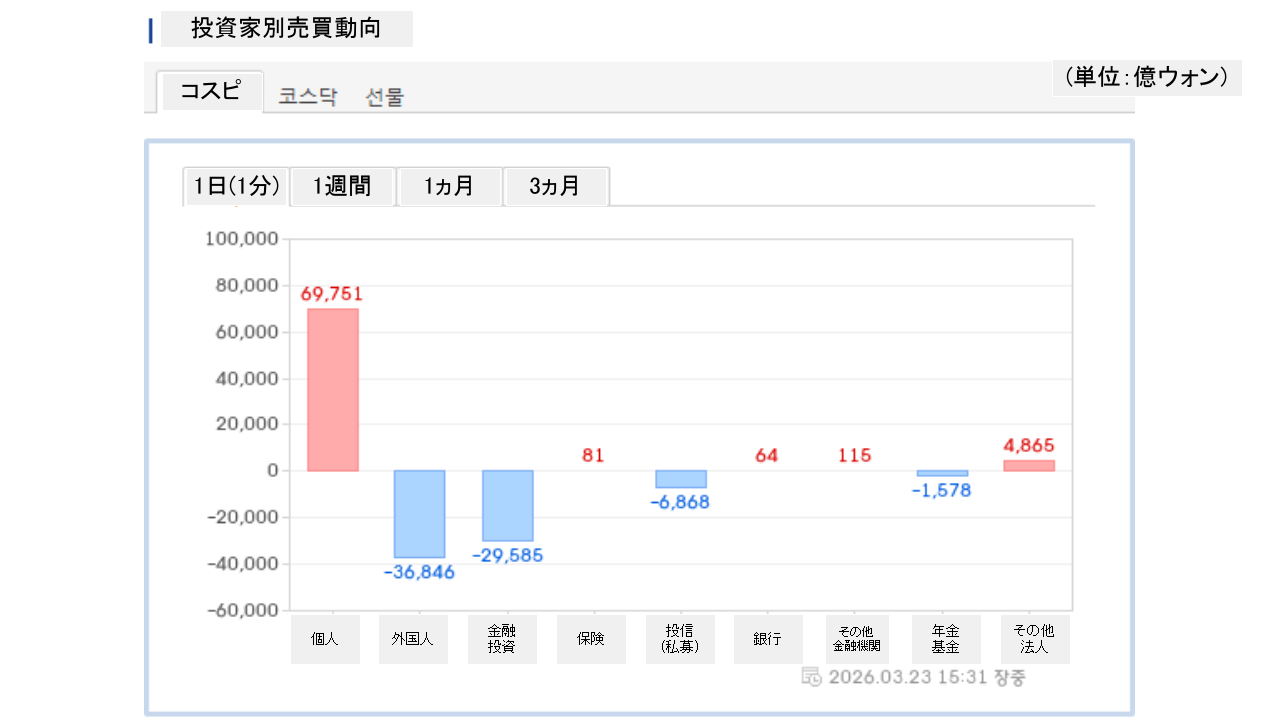
Task: Select the red その他法人 bar showing 4,865
Action: coord(1029,465)
